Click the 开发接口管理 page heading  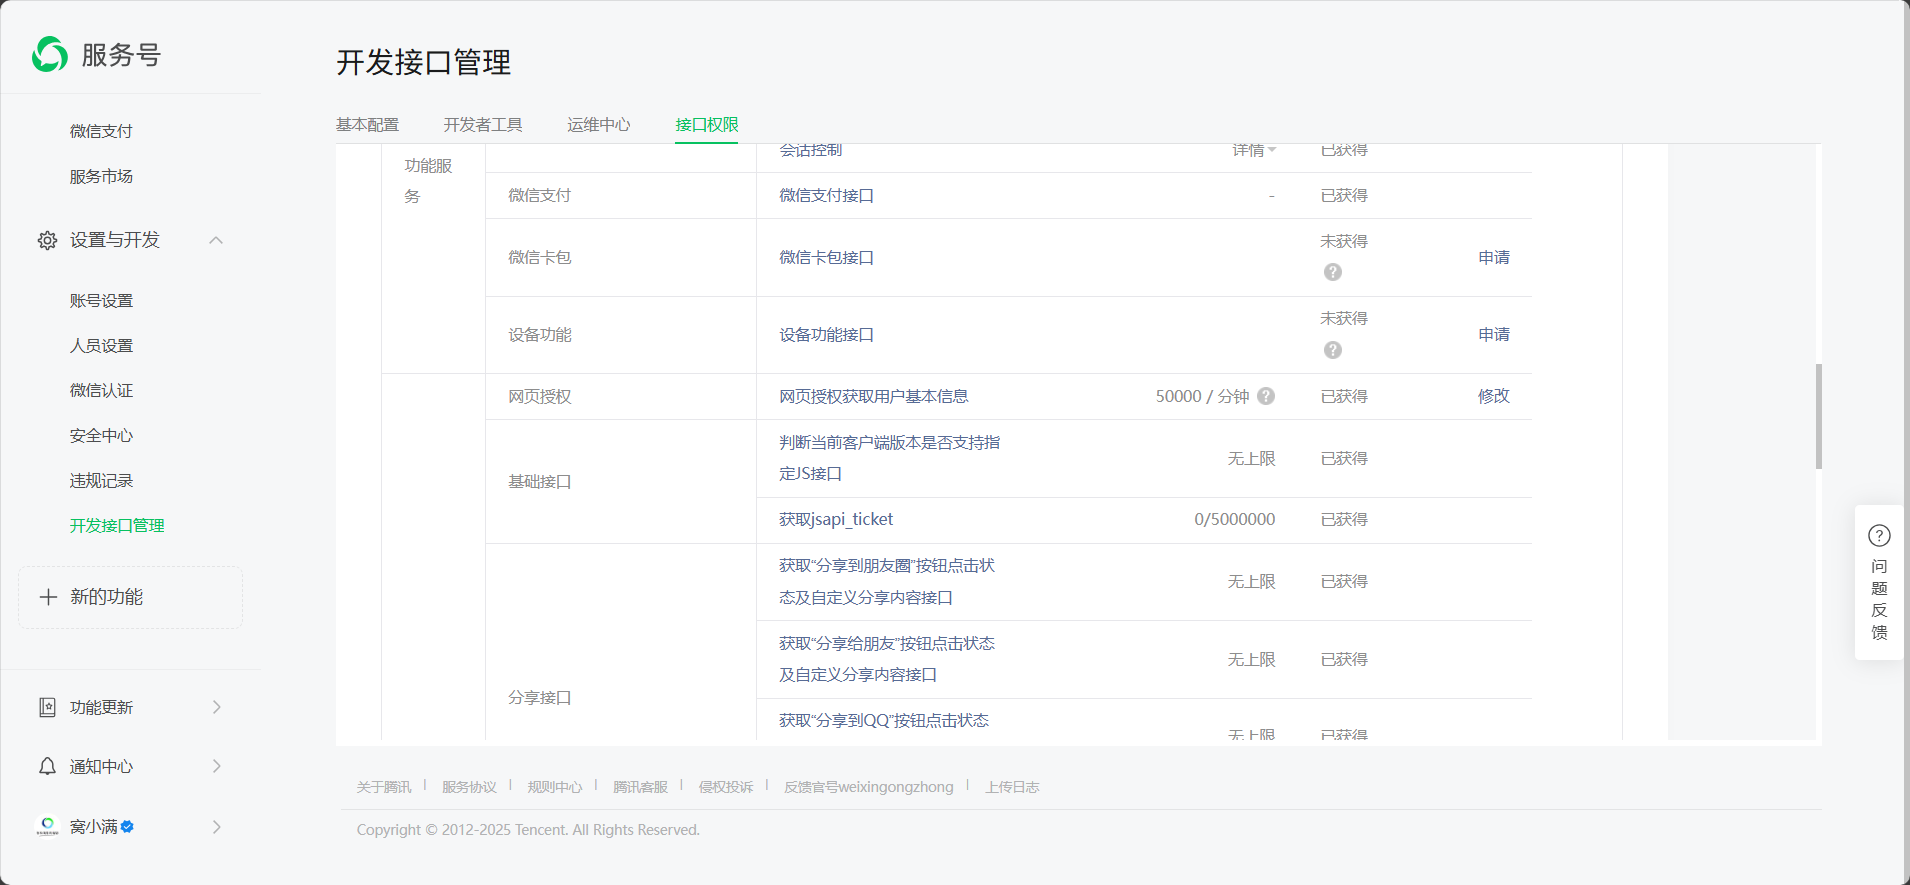424,62
